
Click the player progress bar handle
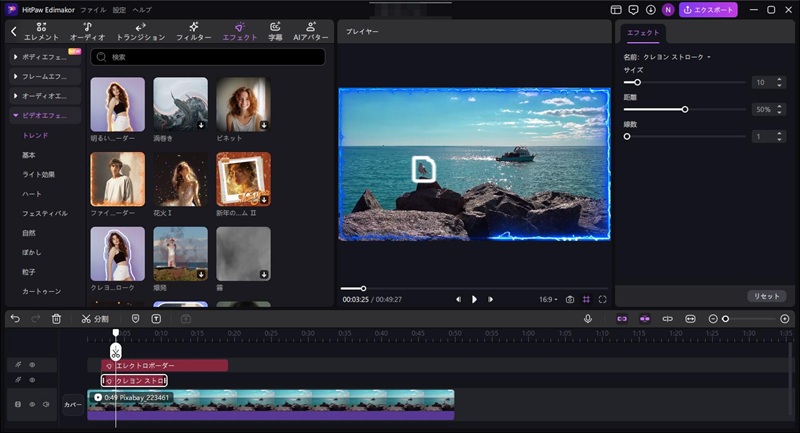pyautogui.click(x=363, y=289)
